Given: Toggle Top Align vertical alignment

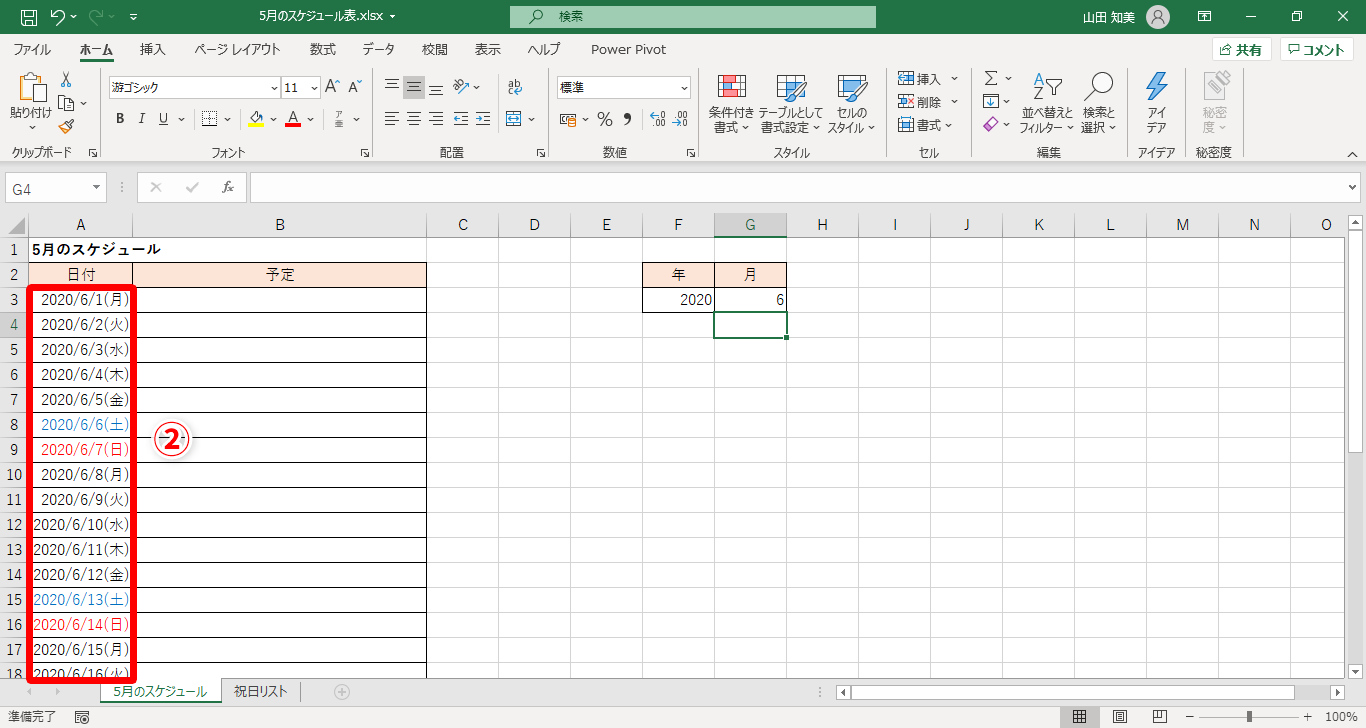Looking at the screenshot, I should (x=392, y=87).
